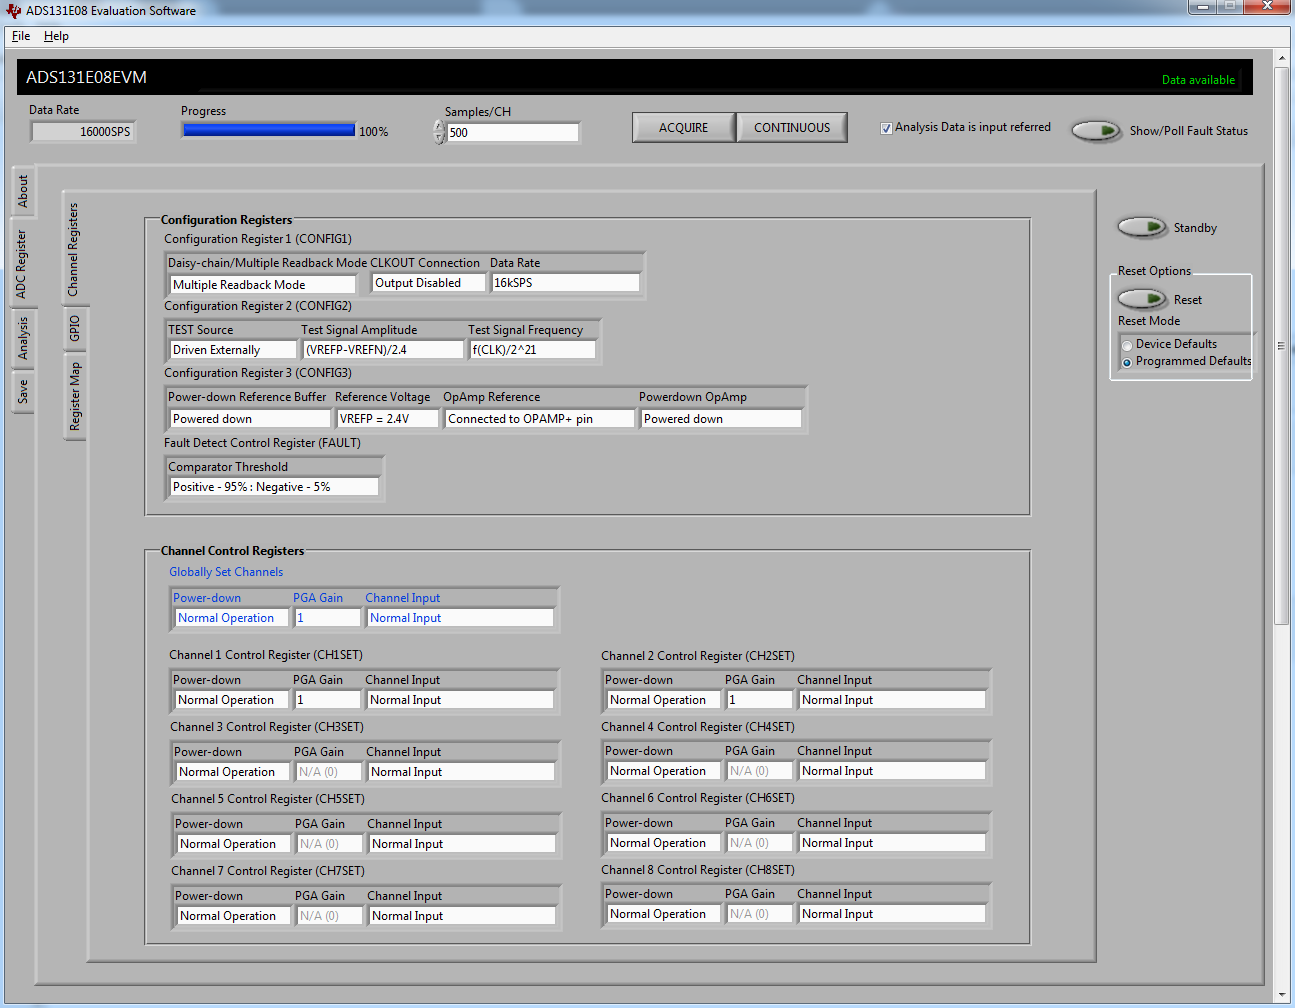Open the CONFIG1 Data Rate dropdown
The image size is (1295, 1008).
[x=565, y=283]
